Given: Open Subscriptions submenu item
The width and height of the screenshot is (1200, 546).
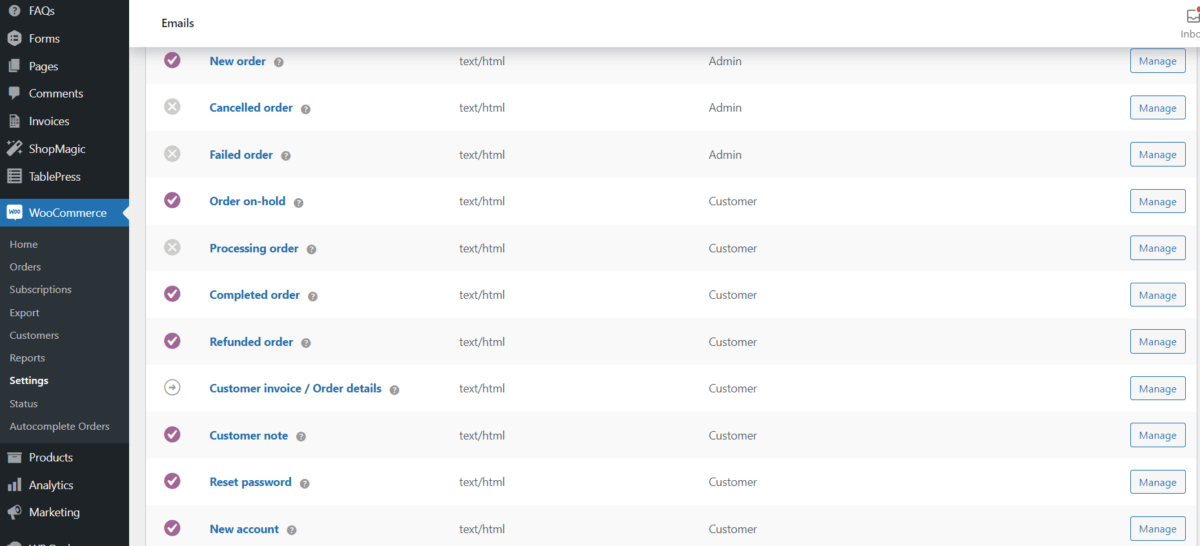Looking at the screenshot, I should (41, 290).
